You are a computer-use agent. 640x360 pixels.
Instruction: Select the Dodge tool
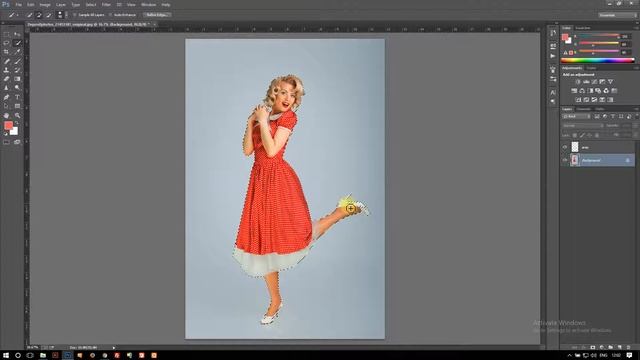coord(17,88)
